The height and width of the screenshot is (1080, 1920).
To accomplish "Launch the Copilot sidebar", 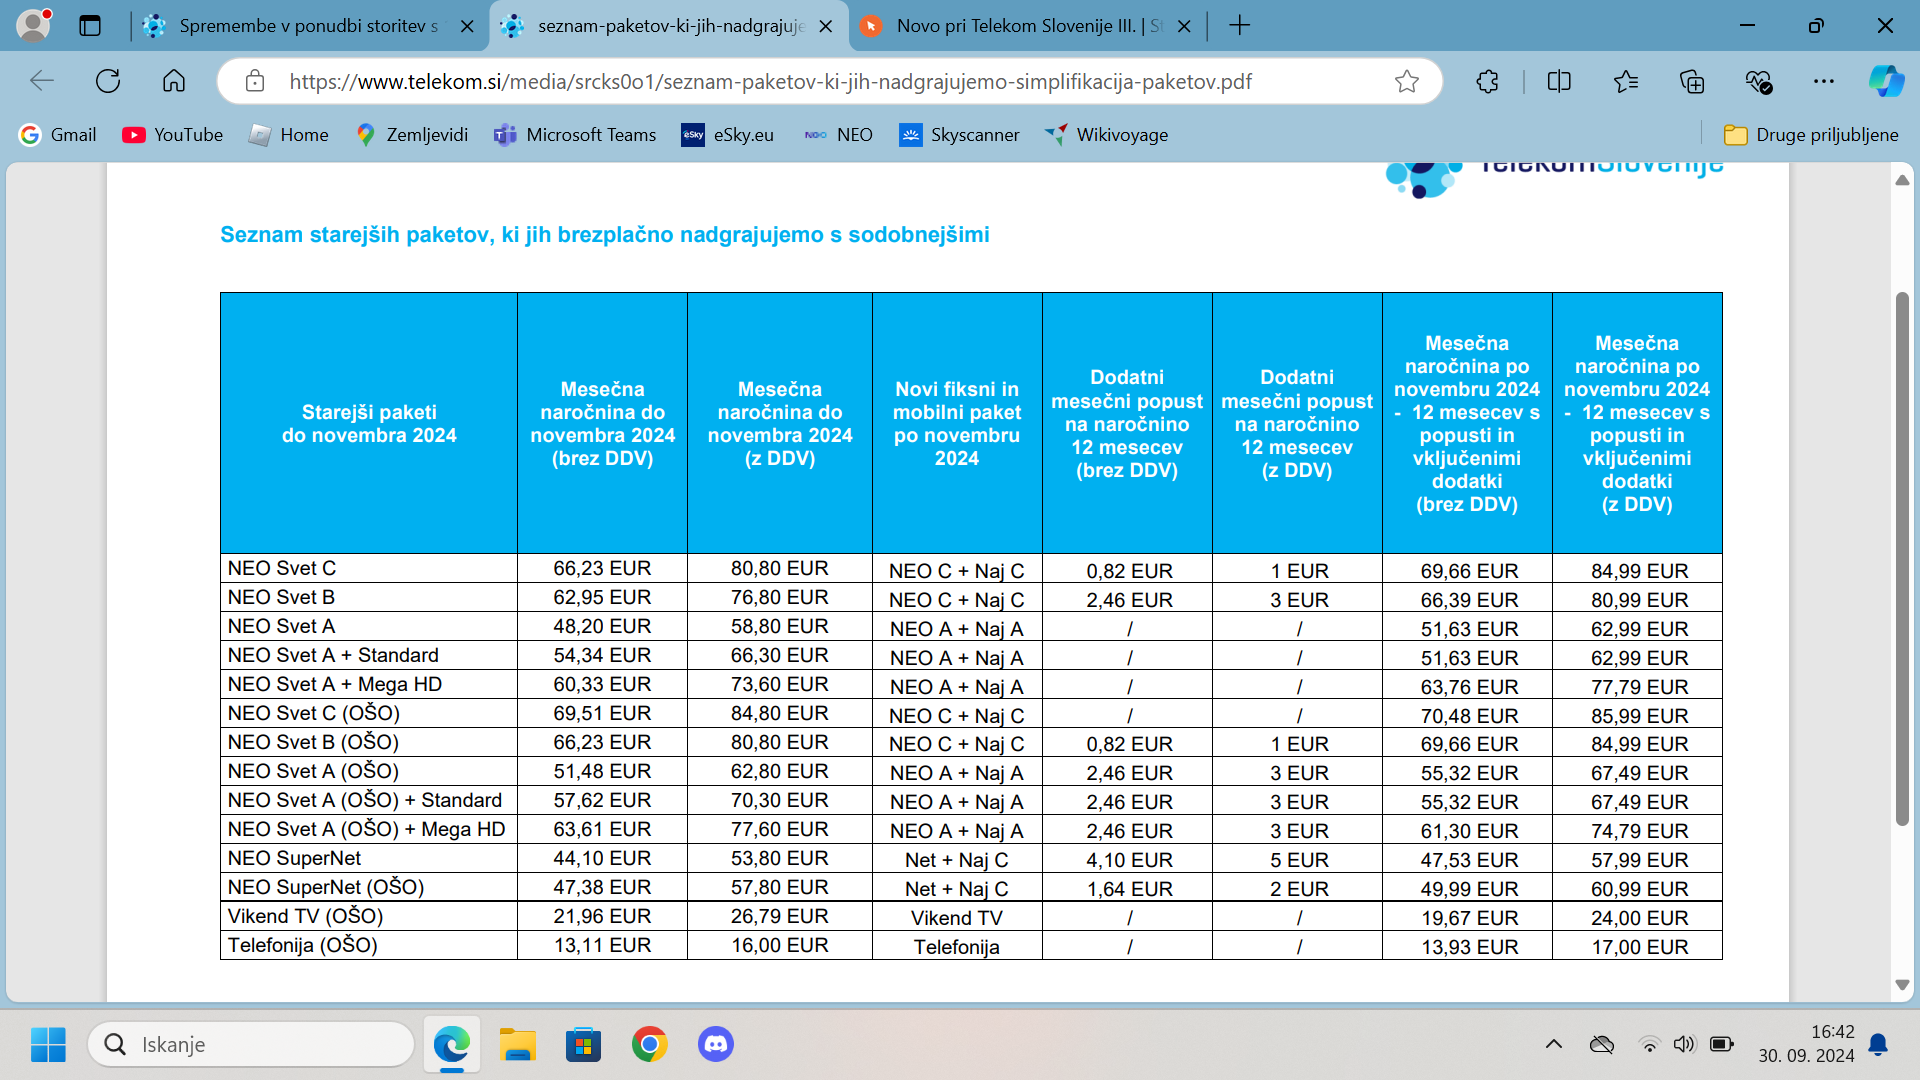I will point(1886,81).
